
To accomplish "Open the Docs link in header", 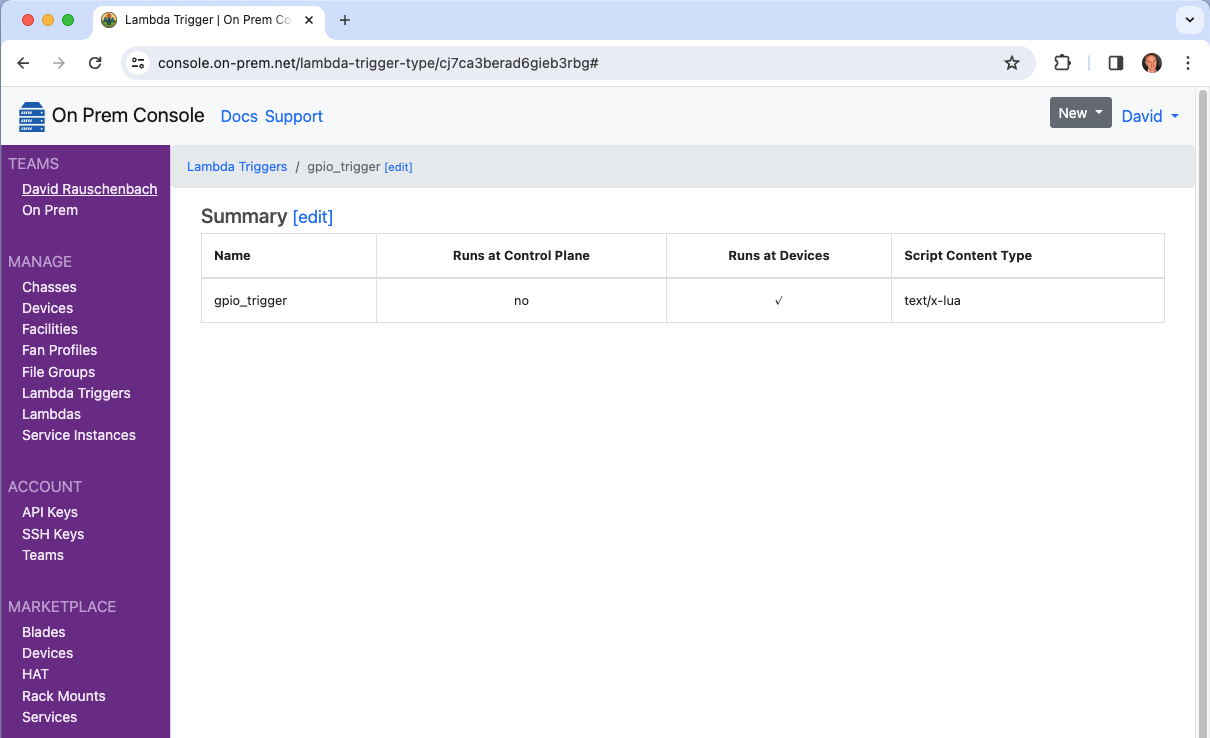I will click(x=239, y=116).
